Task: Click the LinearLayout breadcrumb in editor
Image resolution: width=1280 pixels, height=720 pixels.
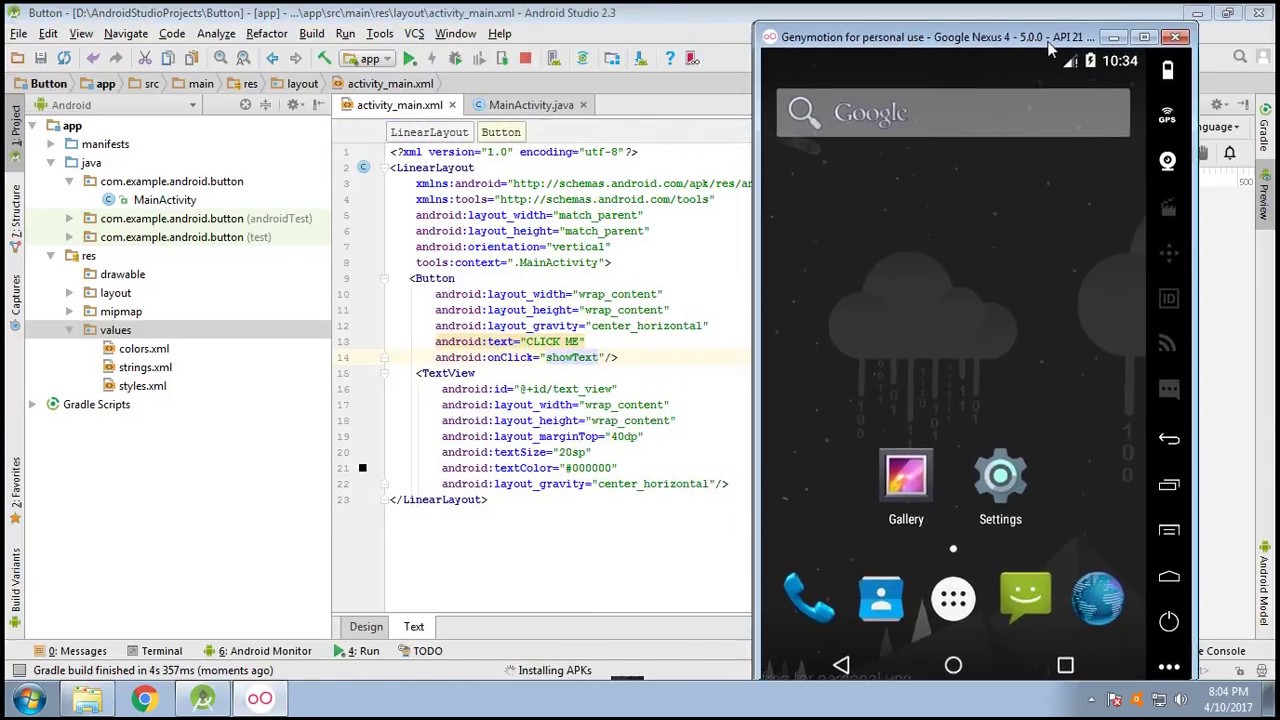Action: 429,132
